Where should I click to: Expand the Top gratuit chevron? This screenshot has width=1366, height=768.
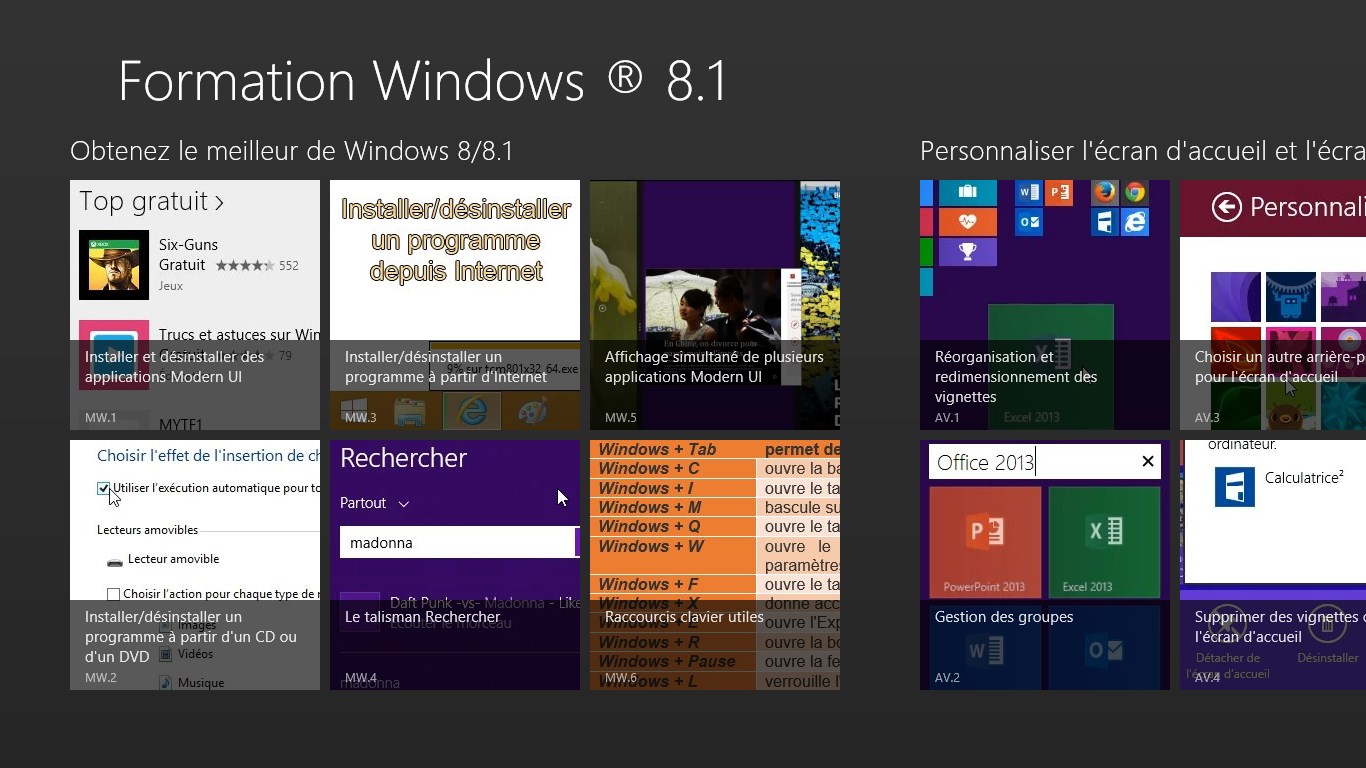tap(219, 203)
